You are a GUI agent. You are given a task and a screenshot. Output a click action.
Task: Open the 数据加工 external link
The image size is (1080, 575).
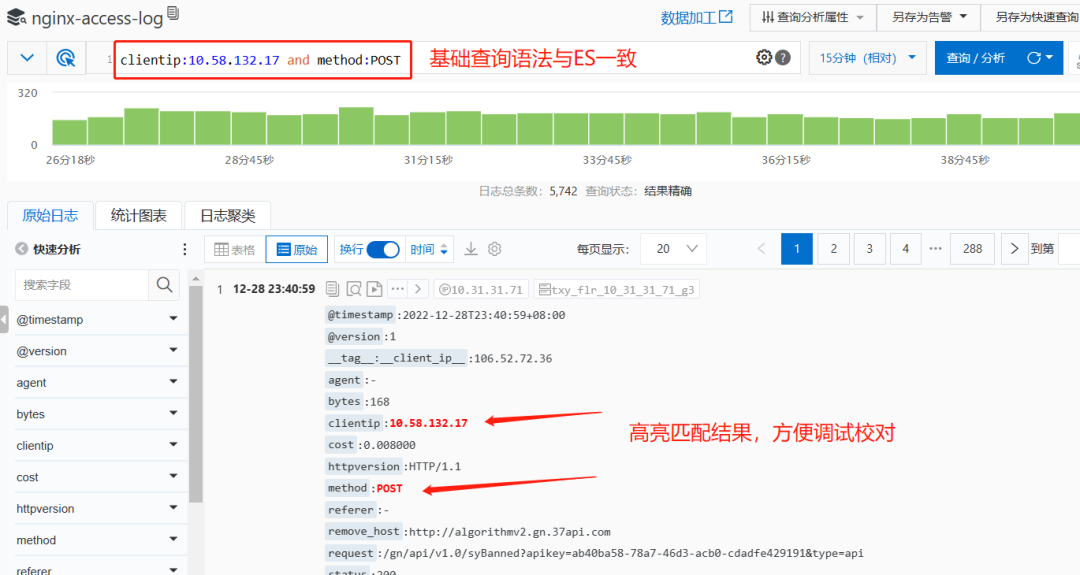(696, 18)
